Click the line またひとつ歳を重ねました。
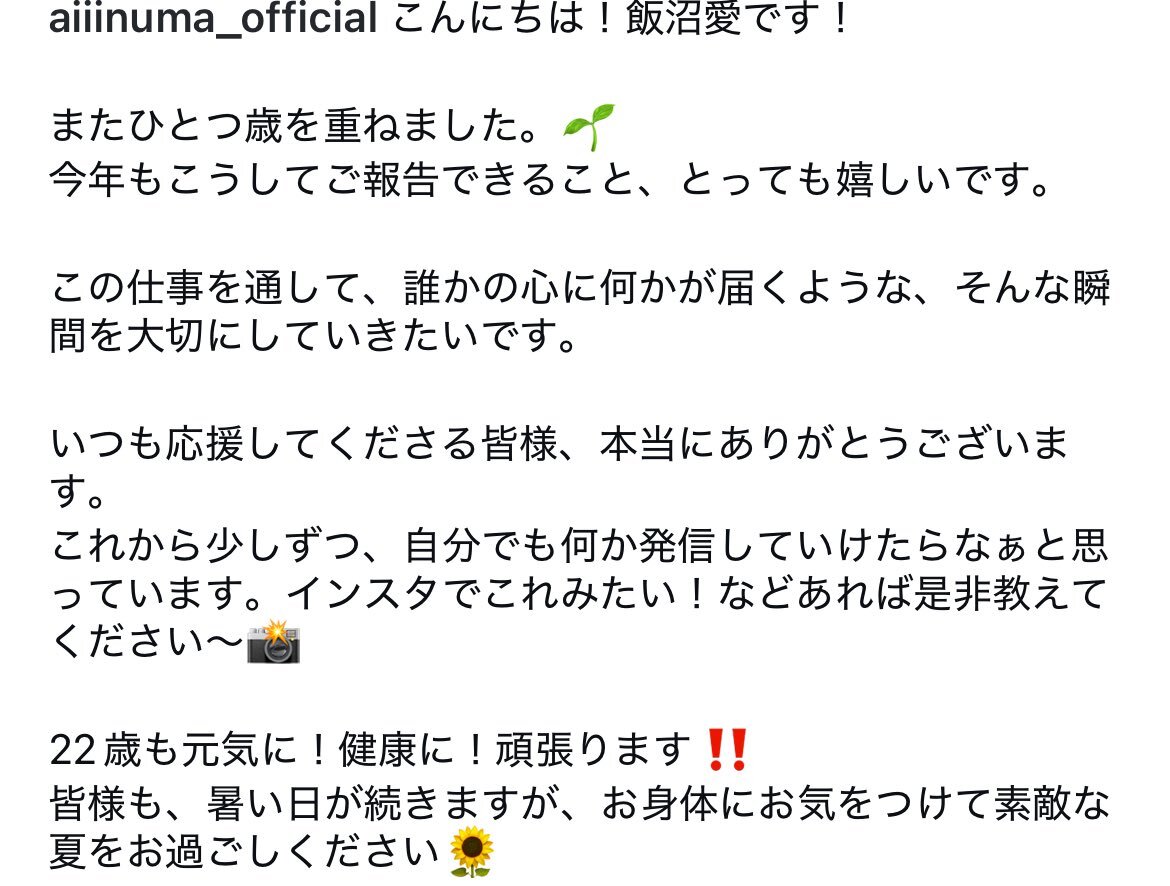The height and width of the screenshot is (886, 1170). (x=295, y=126)
